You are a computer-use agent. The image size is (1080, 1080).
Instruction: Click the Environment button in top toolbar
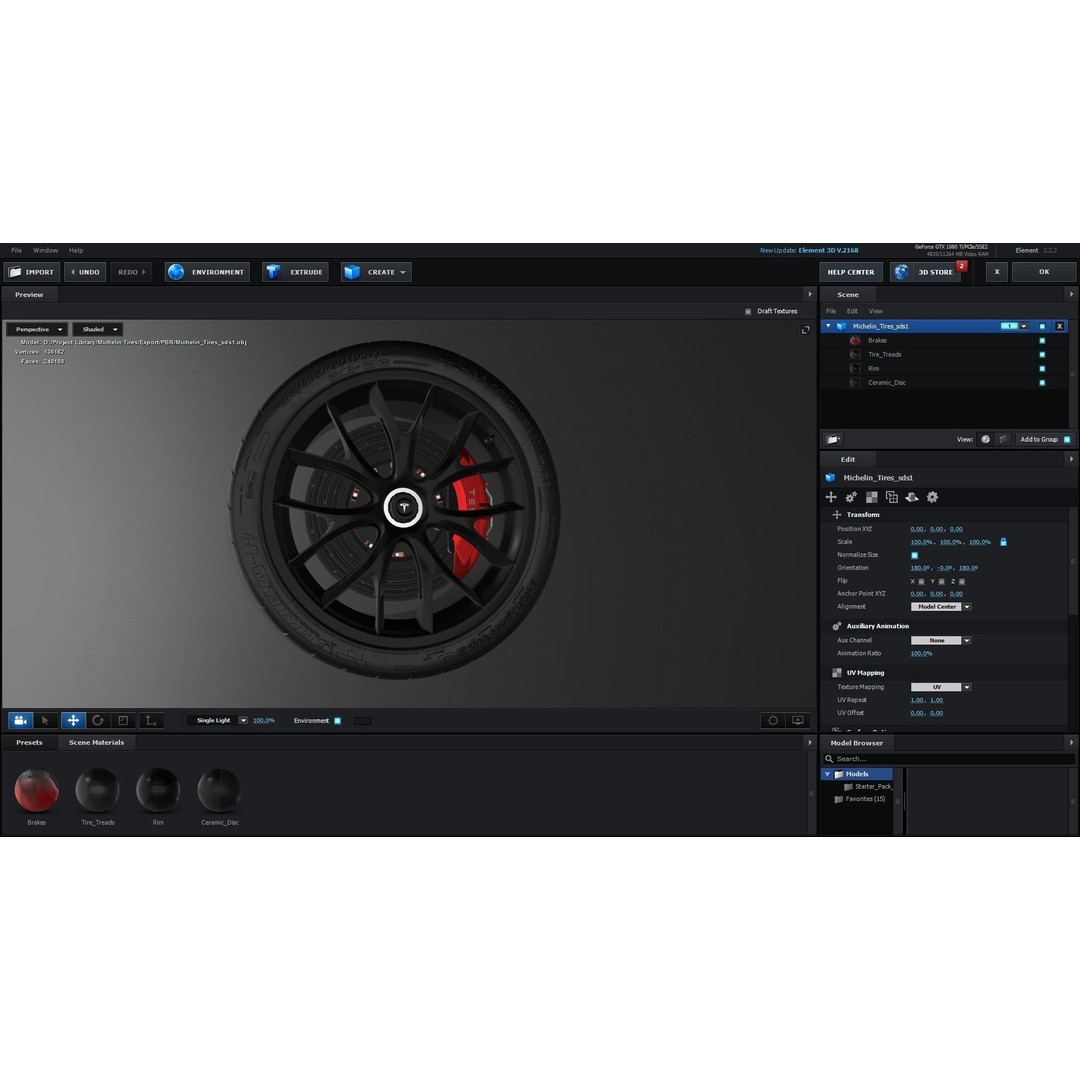(207, 272)
